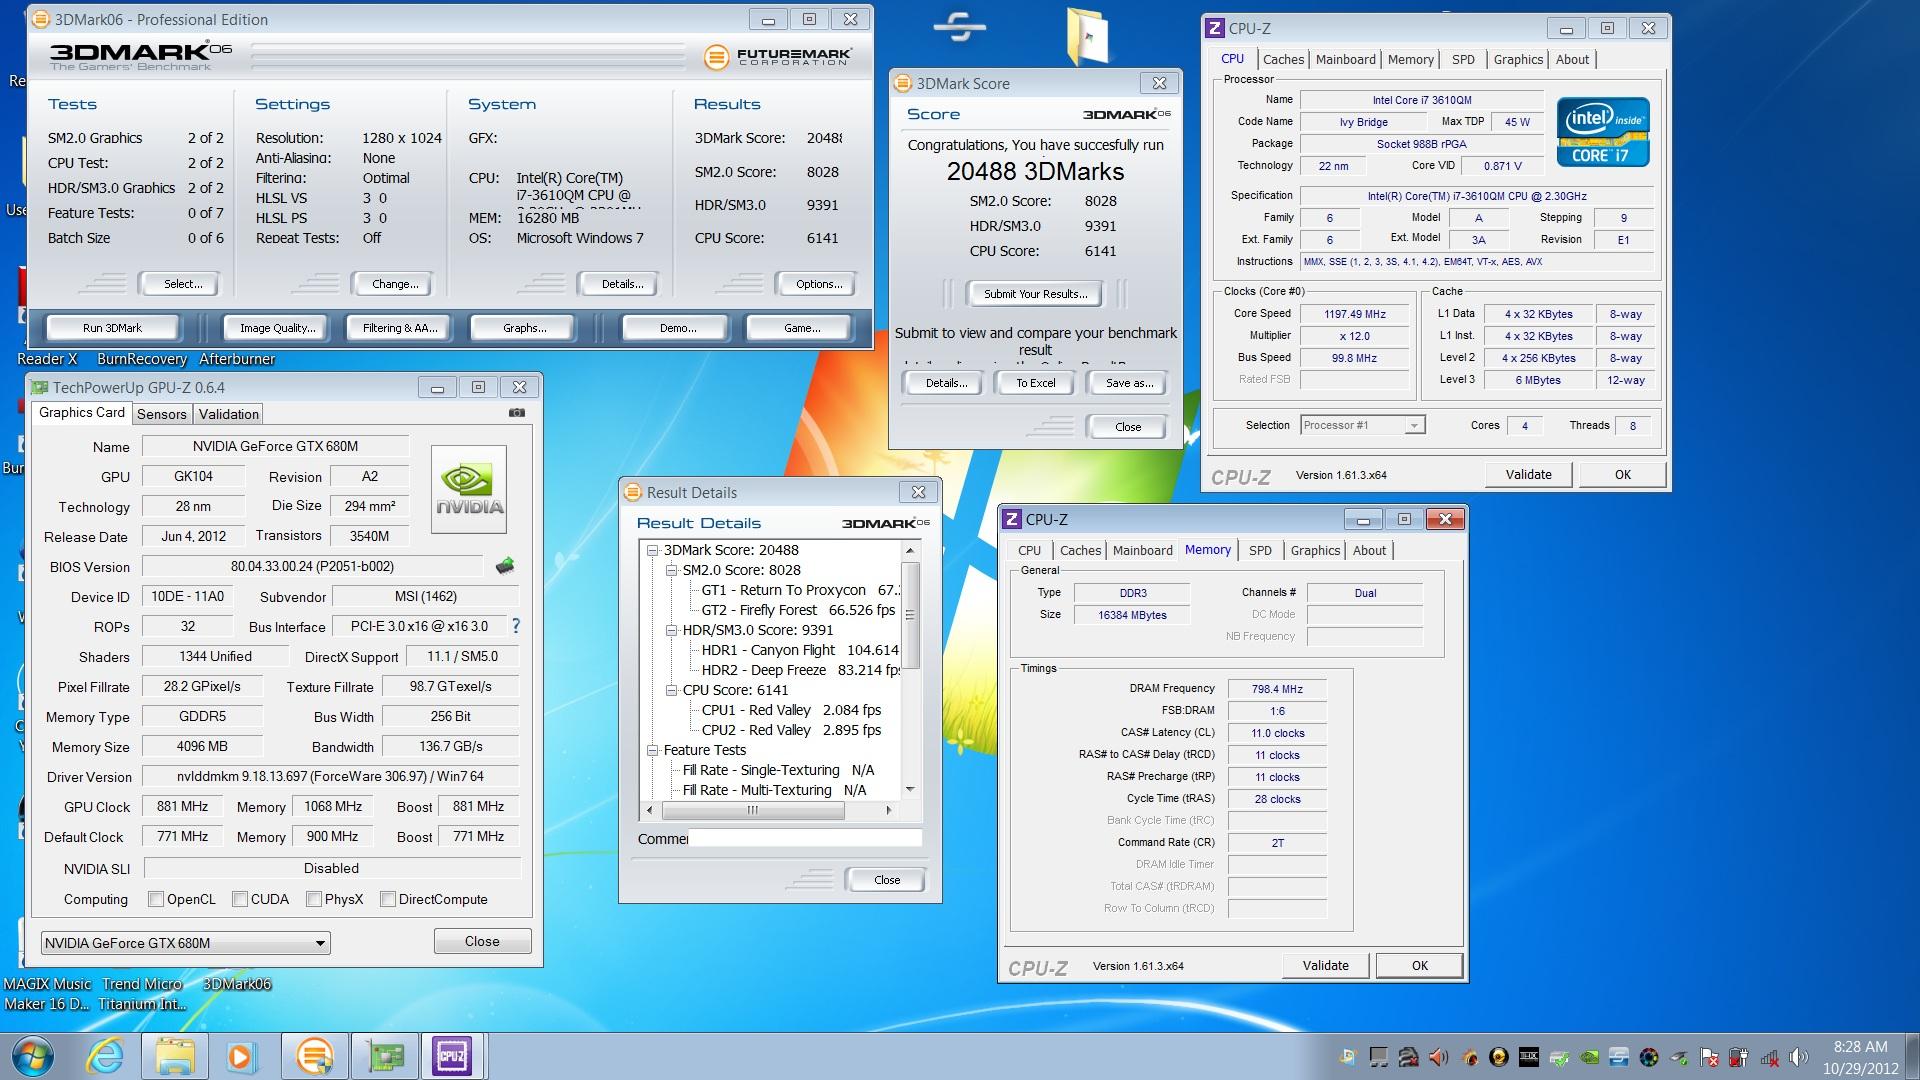Click the GPU-Z screenshot camera icon

pos(517,412)
